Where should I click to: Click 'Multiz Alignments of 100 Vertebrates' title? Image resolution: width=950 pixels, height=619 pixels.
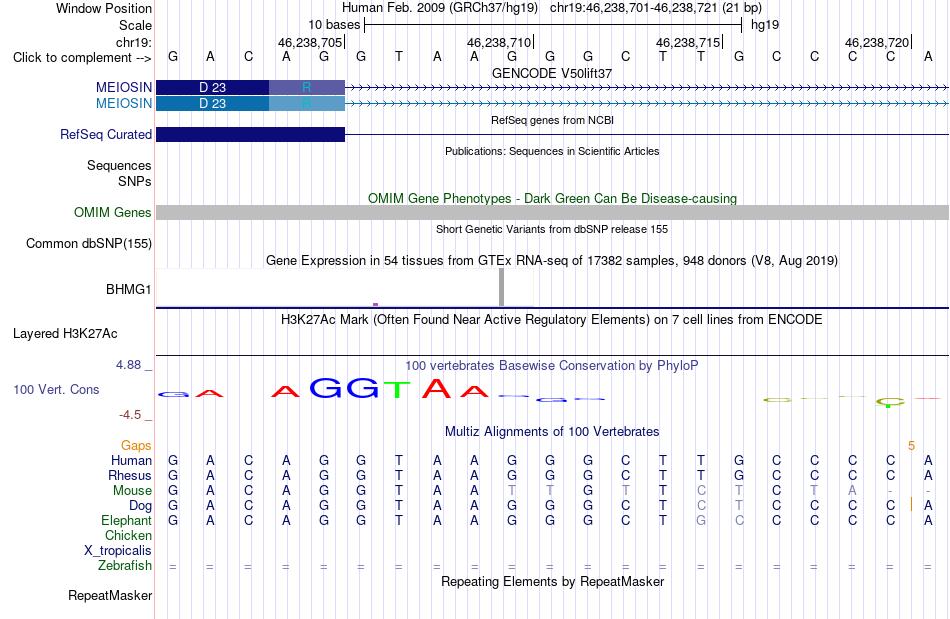(552, 431)
